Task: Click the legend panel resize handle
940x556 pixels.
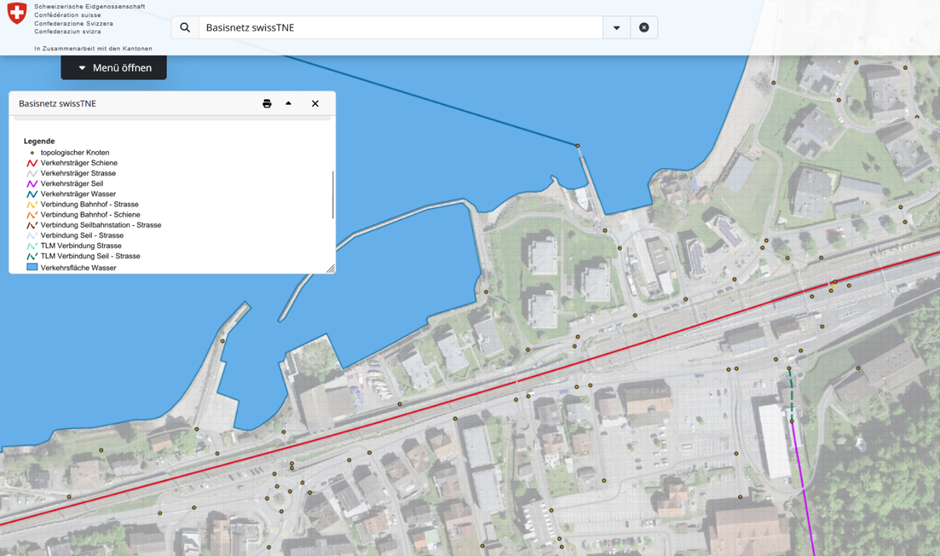Action: pos(330,268)
